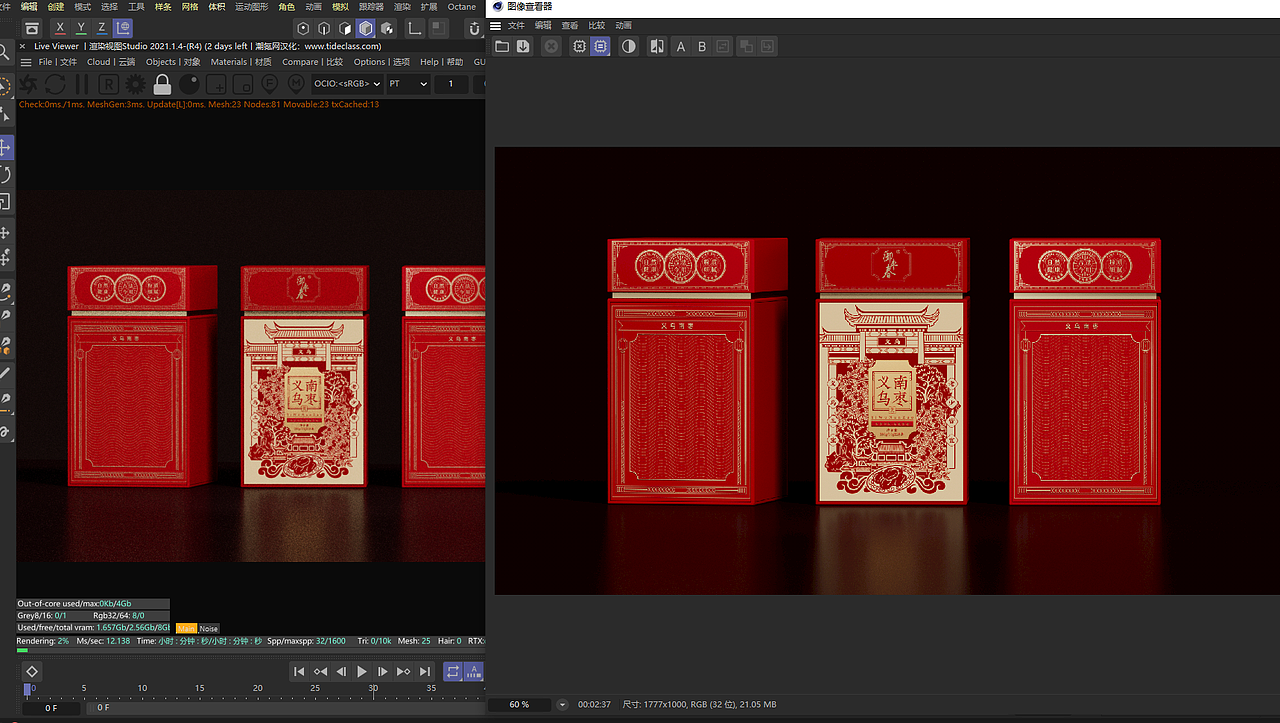1280x723 pixels.
Task: Select the Octane focus picker tool
Action: [x=268, y=84]
